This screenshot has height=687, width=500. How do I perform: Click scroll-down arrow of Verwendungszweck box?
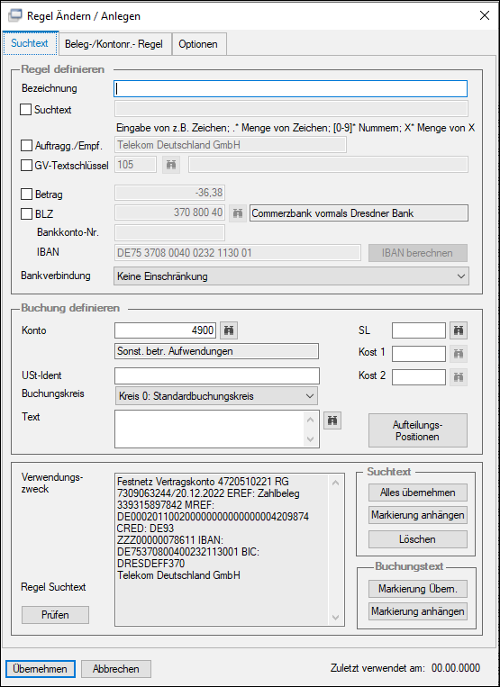tap(336, 617)
